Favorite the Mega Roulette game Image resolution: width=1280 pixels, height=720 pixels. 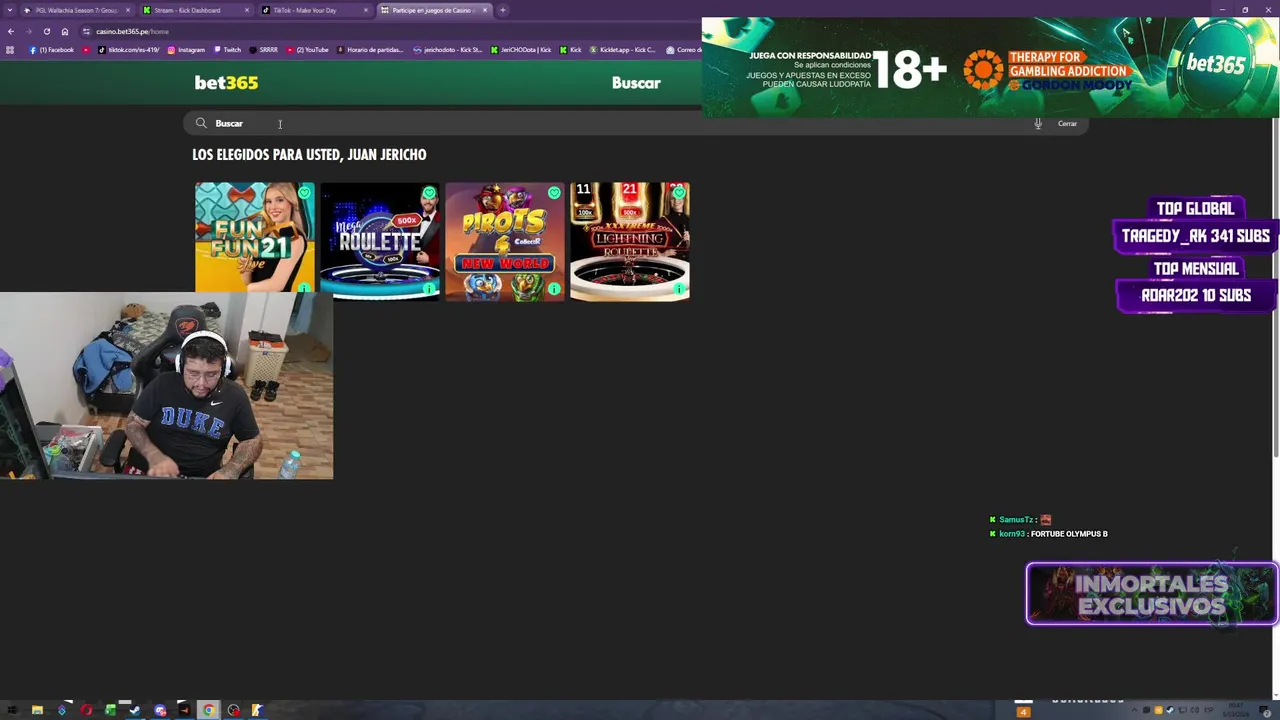click(x=429, y=192)
